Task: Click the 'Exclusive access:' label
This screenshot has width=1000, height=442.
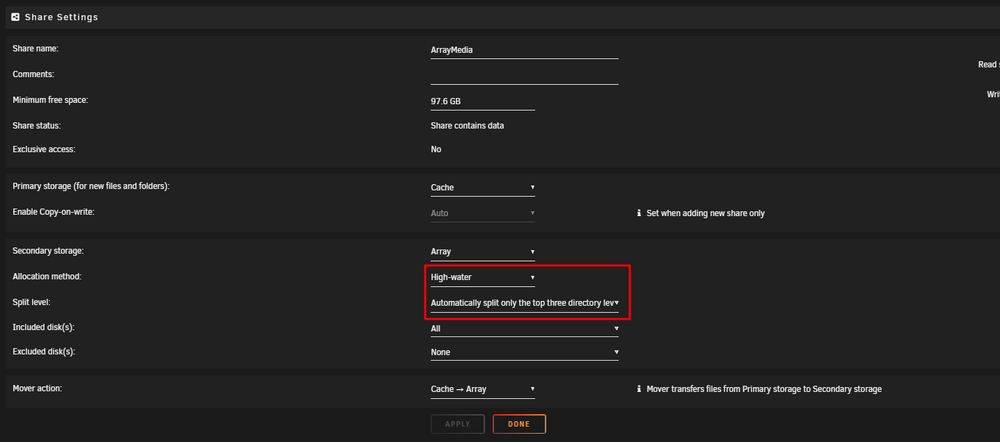Action: click(x=44, y=149)
